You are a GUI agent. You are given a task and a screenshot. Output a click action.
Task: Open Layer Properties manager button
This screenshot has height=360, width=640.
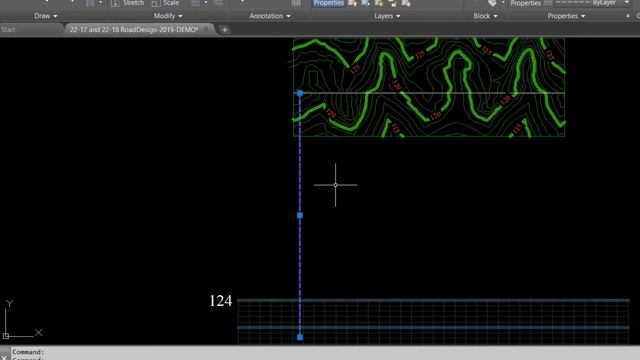click(328, 3)
